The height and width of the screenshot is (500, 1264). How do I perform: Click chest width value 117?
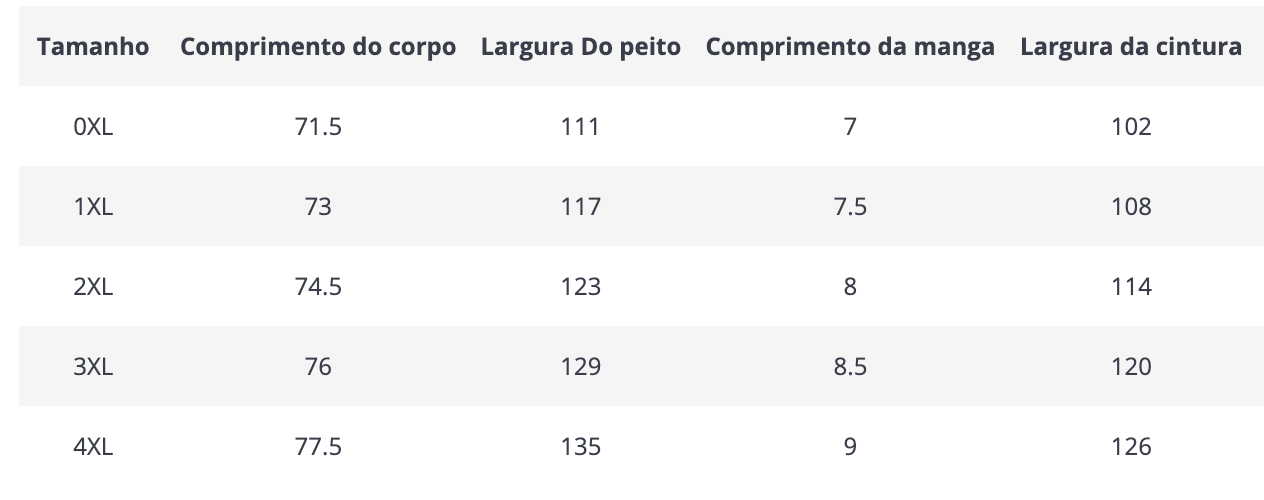click(x=581, y=207)
